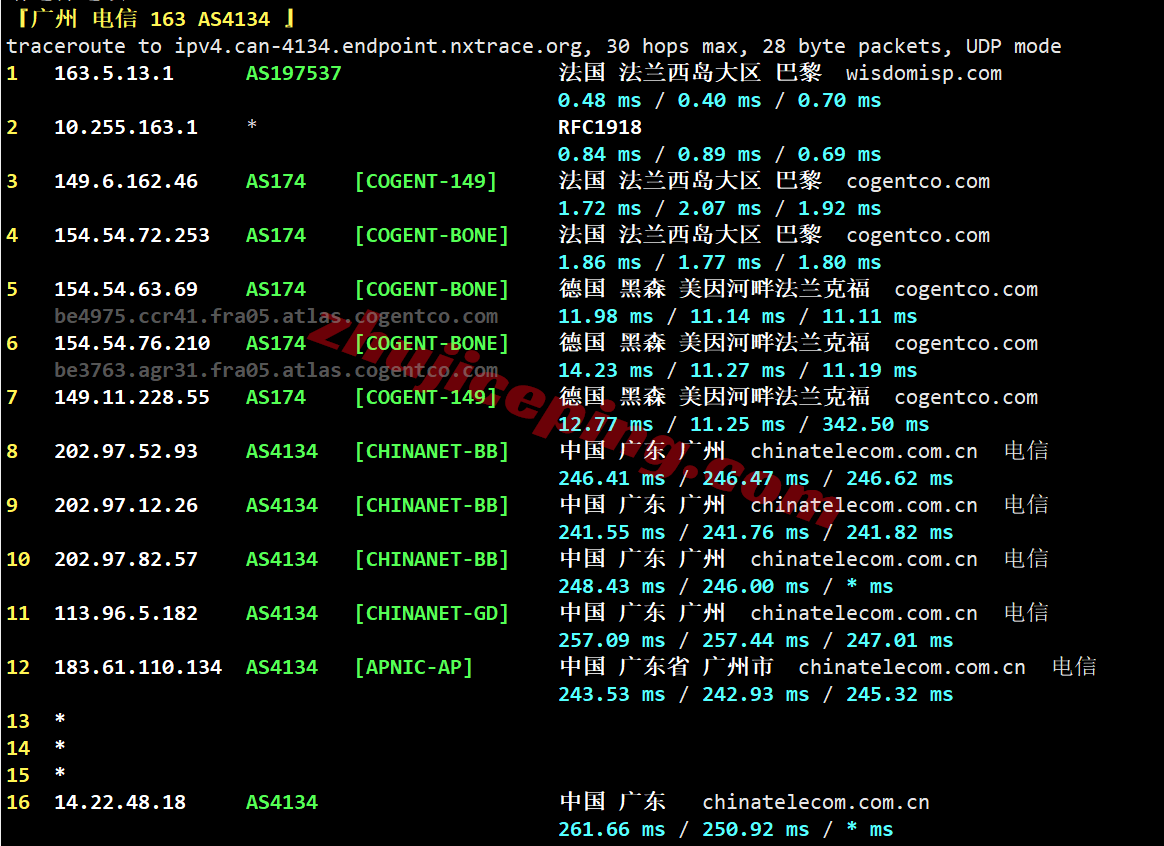
Task: Click IP address 149.11.228.55
Action: (x=131, y=398)
